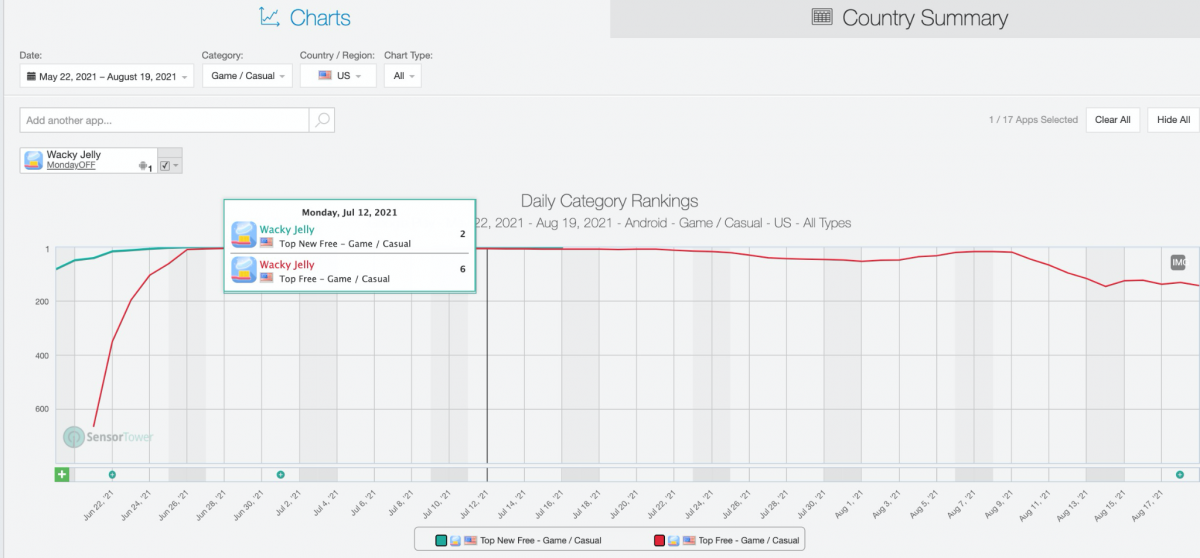
Task: Click the Top New Free tooltip app icon
Action: coord(244,235)
